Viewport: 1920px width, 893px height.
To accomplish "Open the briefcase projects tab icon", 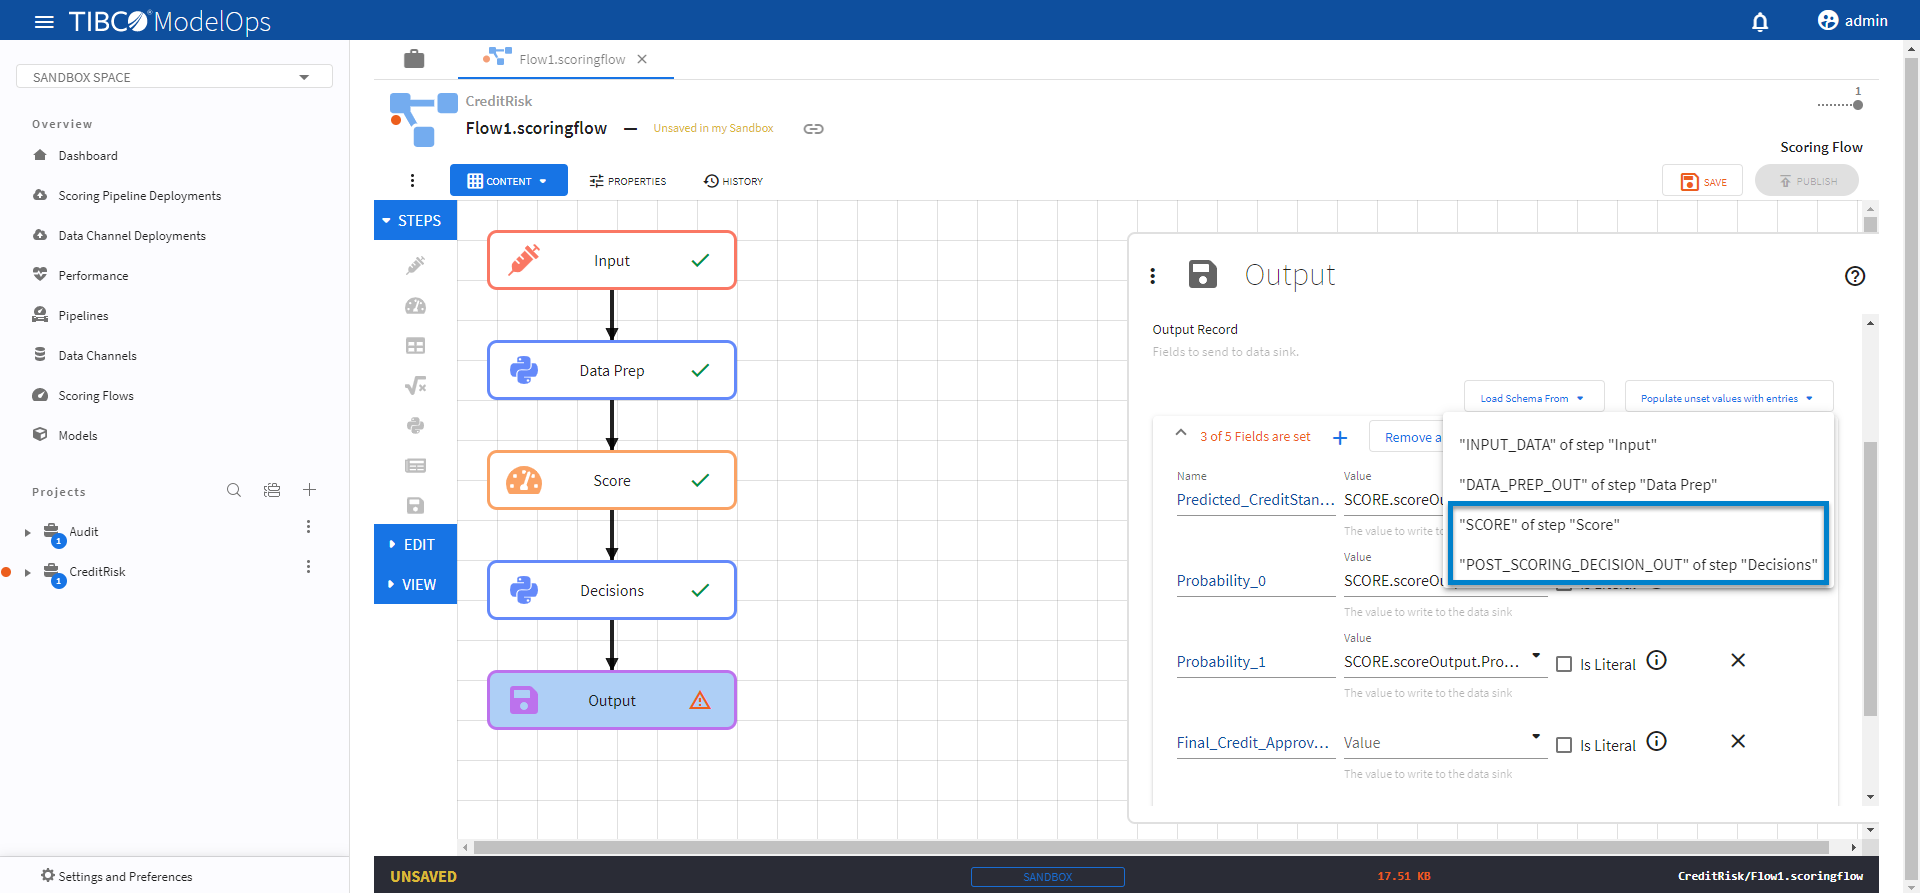I will [414, 59].
